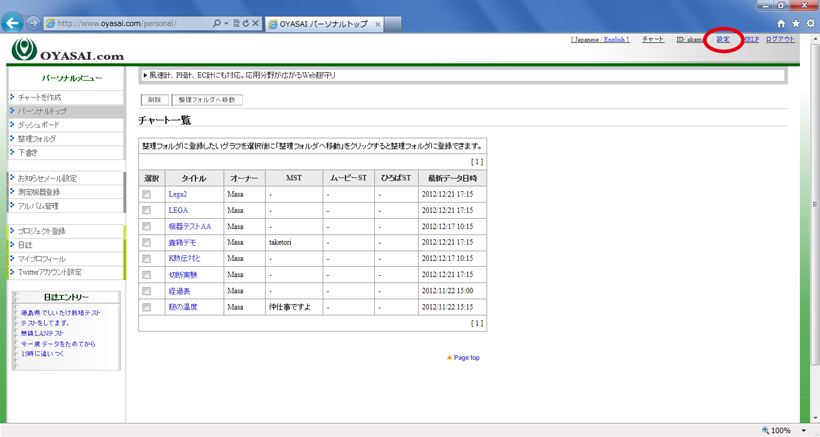This screenshot has height=437, width=820.
Task: Open お知らせメール設定 menu item
Action: tap(47, 178)
